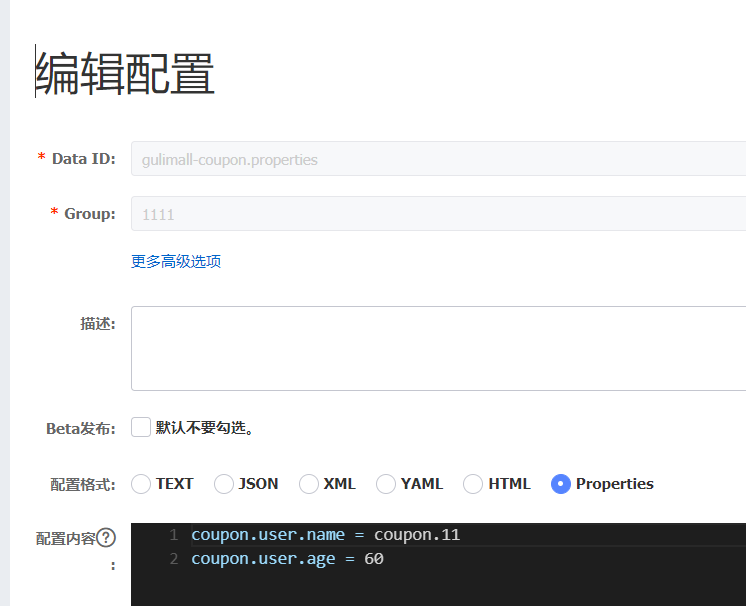
Task: Select the TEXT format radio button
Action: click(141, 484)
